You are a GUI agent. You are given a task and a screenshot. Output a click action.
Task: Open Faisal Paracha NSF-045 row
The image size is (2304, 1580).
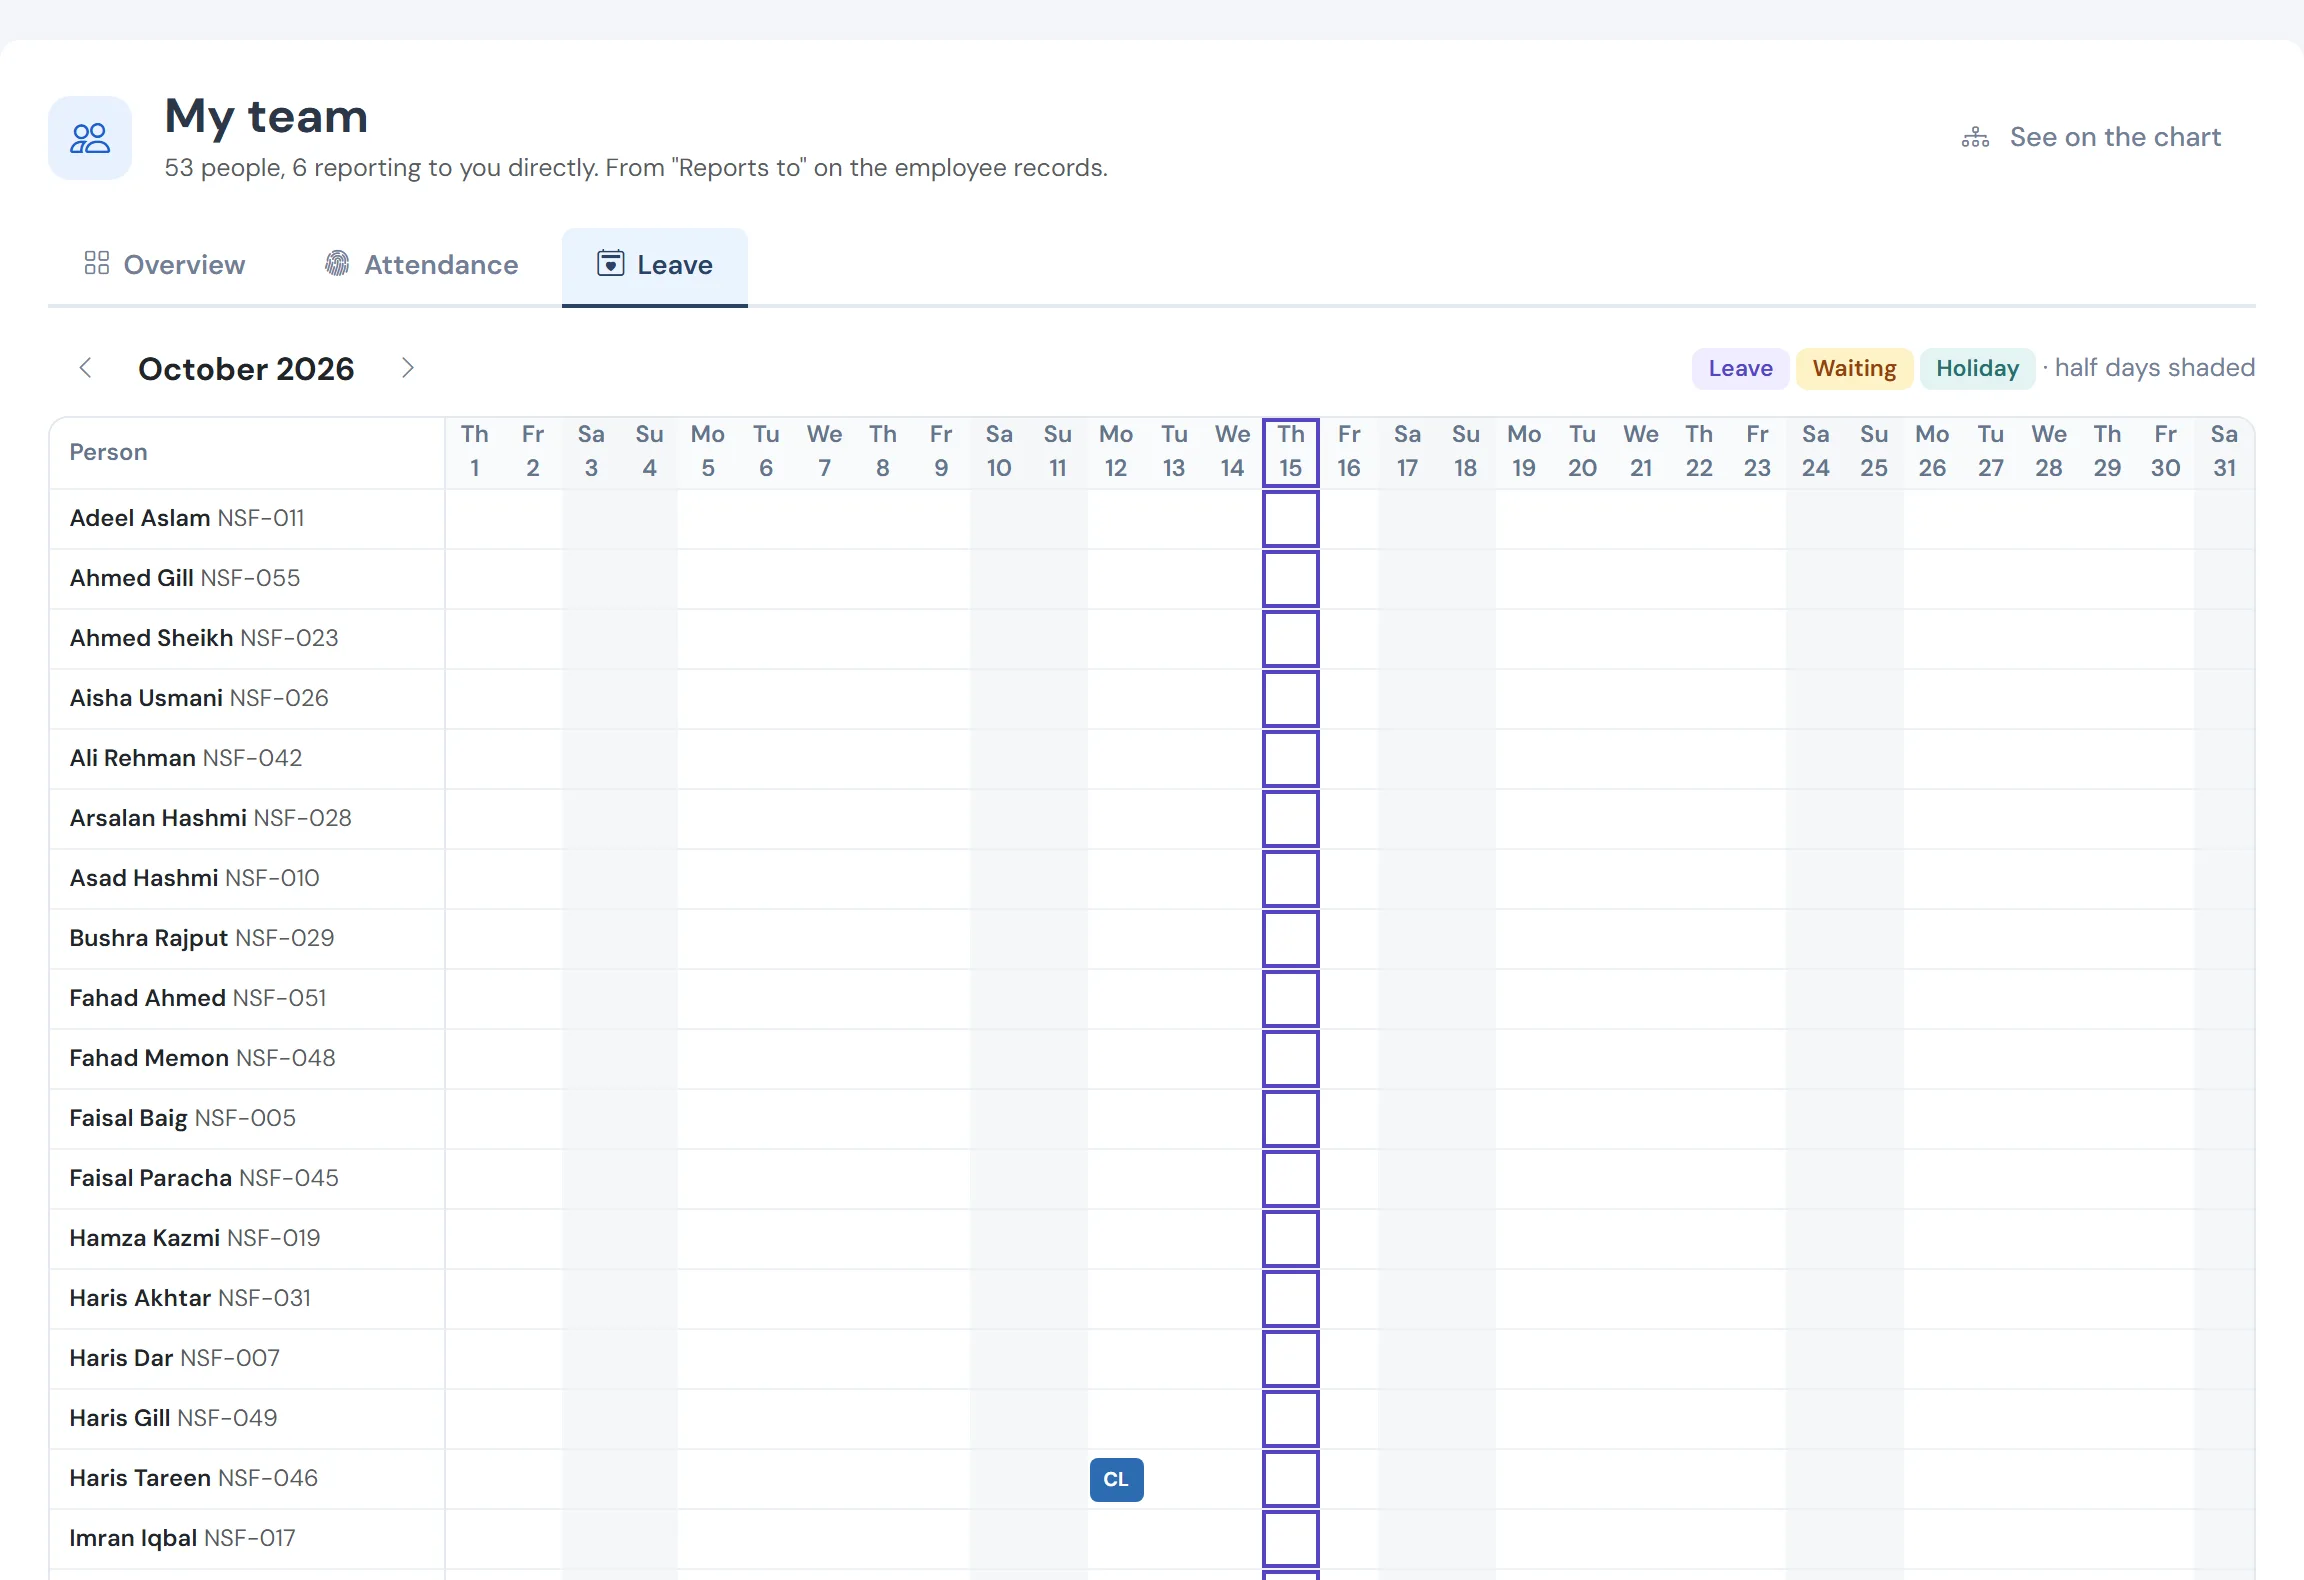click(1152, 1179)
